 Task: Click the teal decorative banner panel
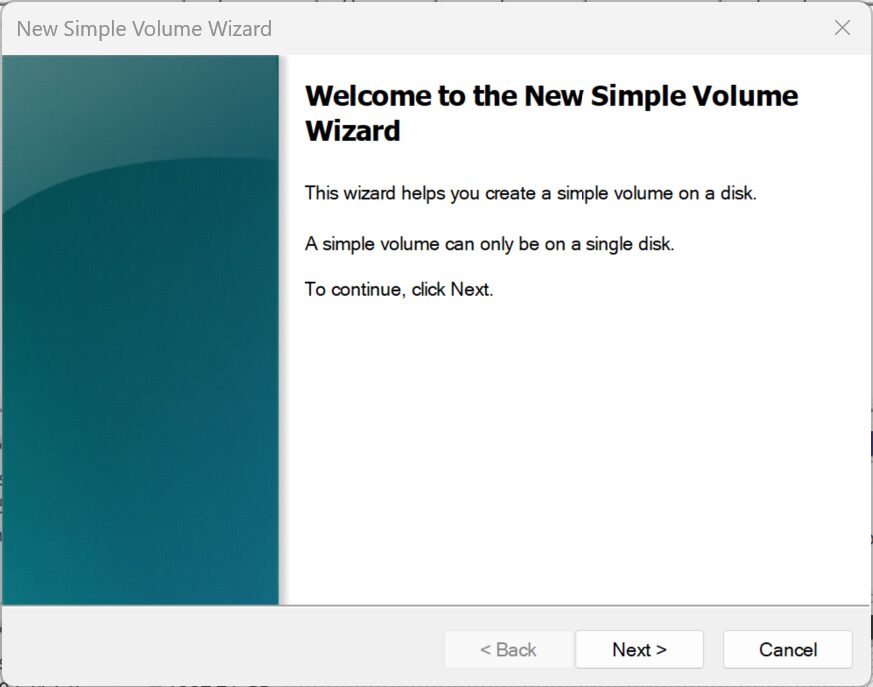[x=140, y=330]
